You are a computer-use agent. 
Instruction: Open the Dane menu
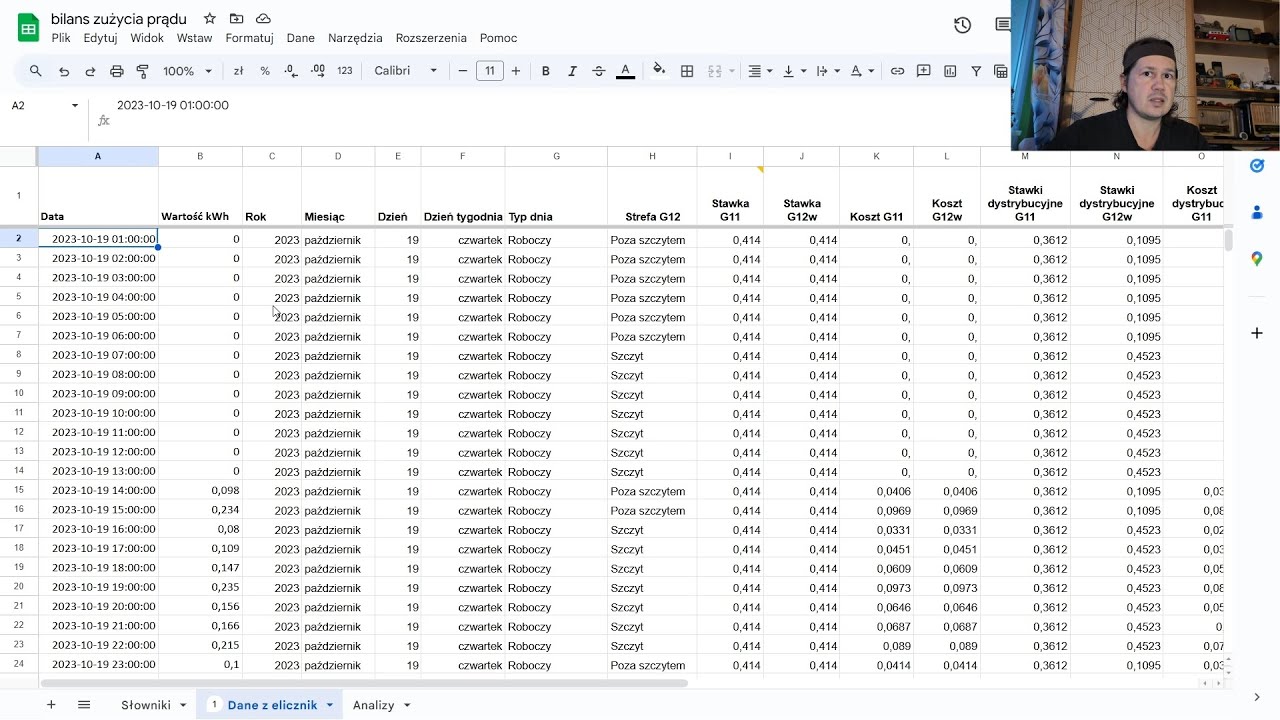pos(300,38)
